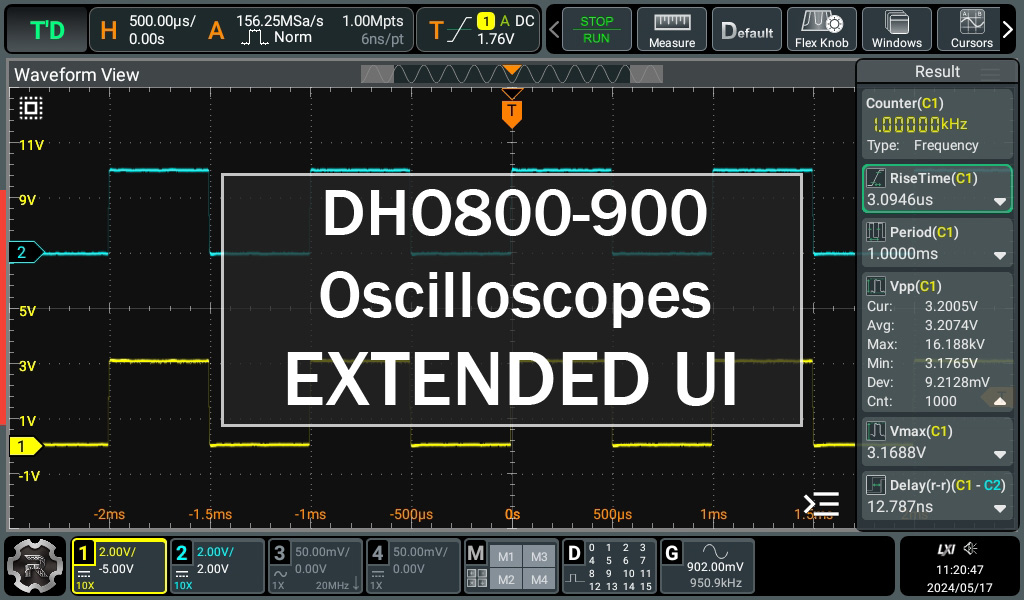Open the gear settings icon bottom-left

(34, 566)
